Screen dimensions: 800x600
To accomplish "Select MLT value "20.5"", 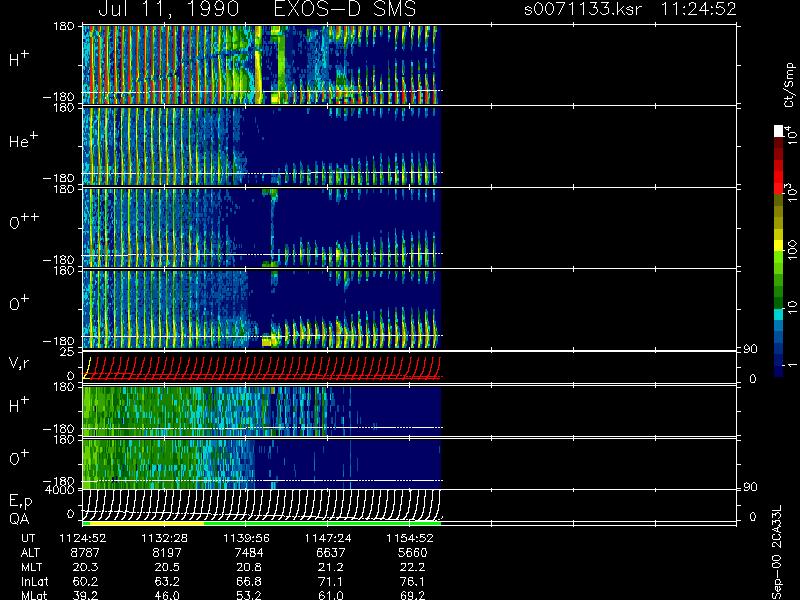I will [x=167, y=567].
